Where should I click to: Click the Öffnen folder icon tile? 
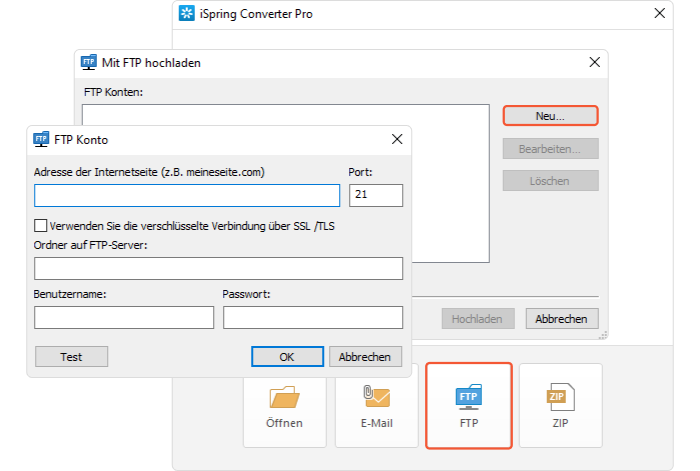284,405
